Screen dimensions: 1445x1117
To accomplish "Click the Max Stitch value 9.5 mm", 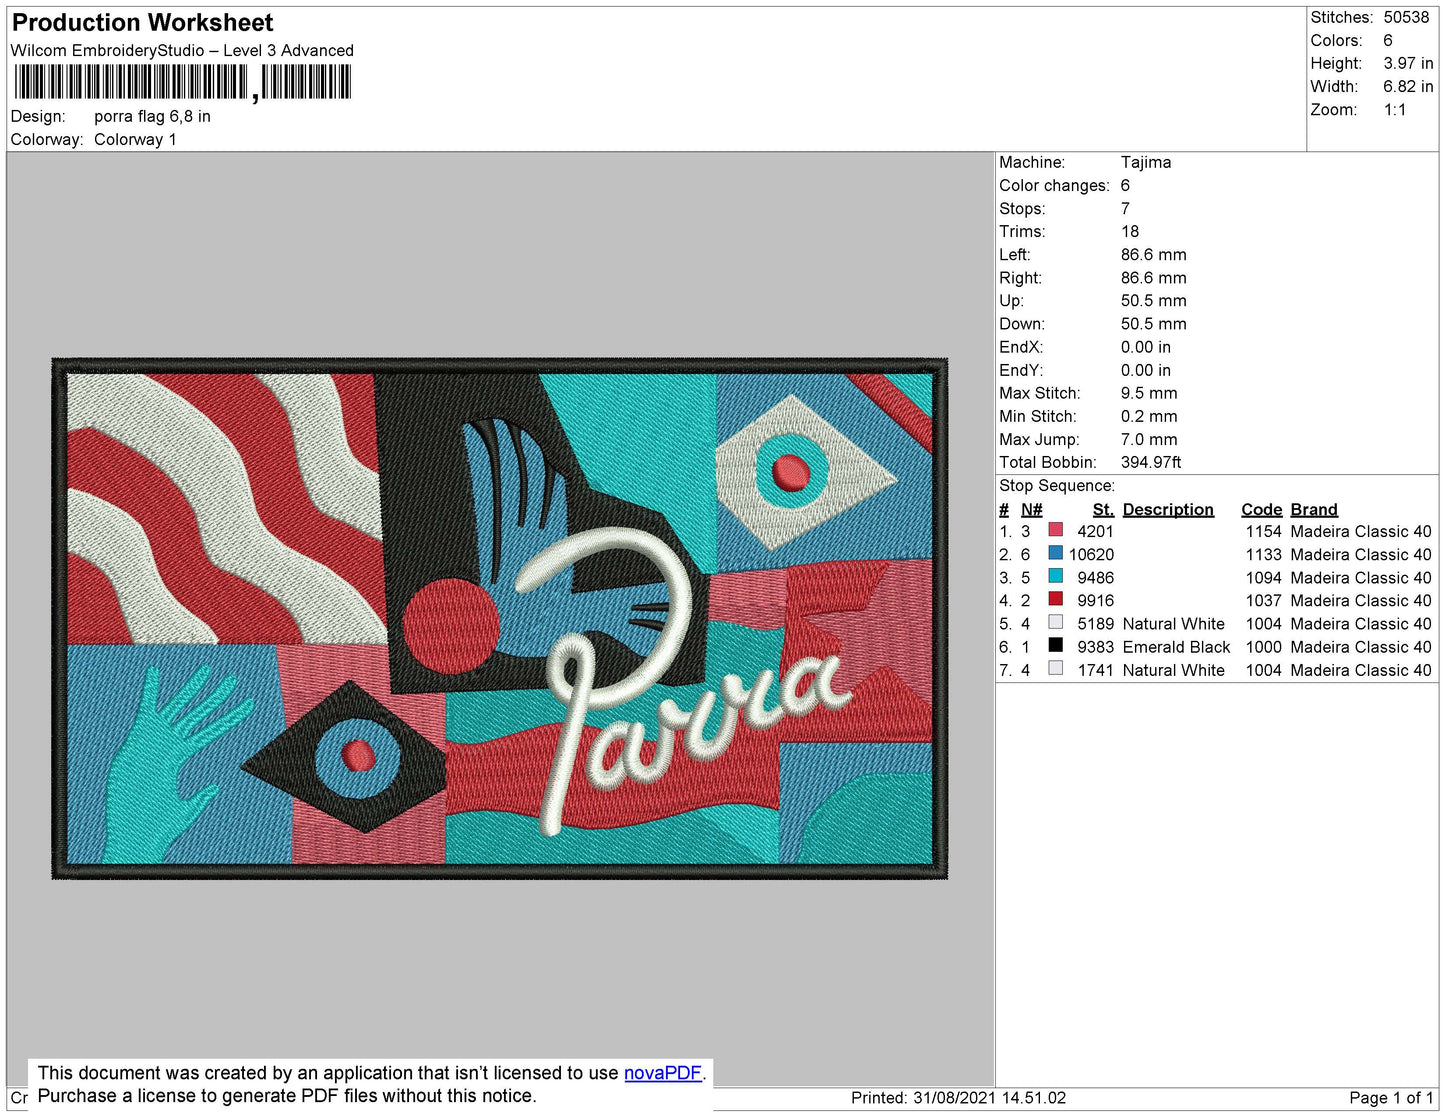I will 1149,393.
